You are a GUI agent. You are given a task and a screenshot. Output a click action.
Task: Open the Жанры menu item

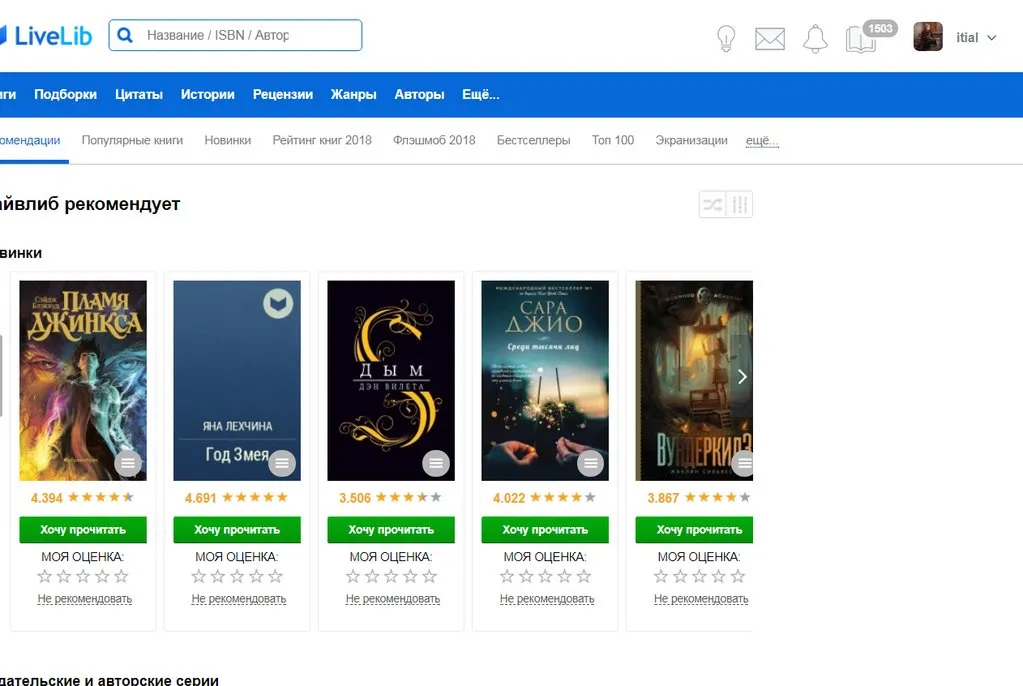coord(354,95)
